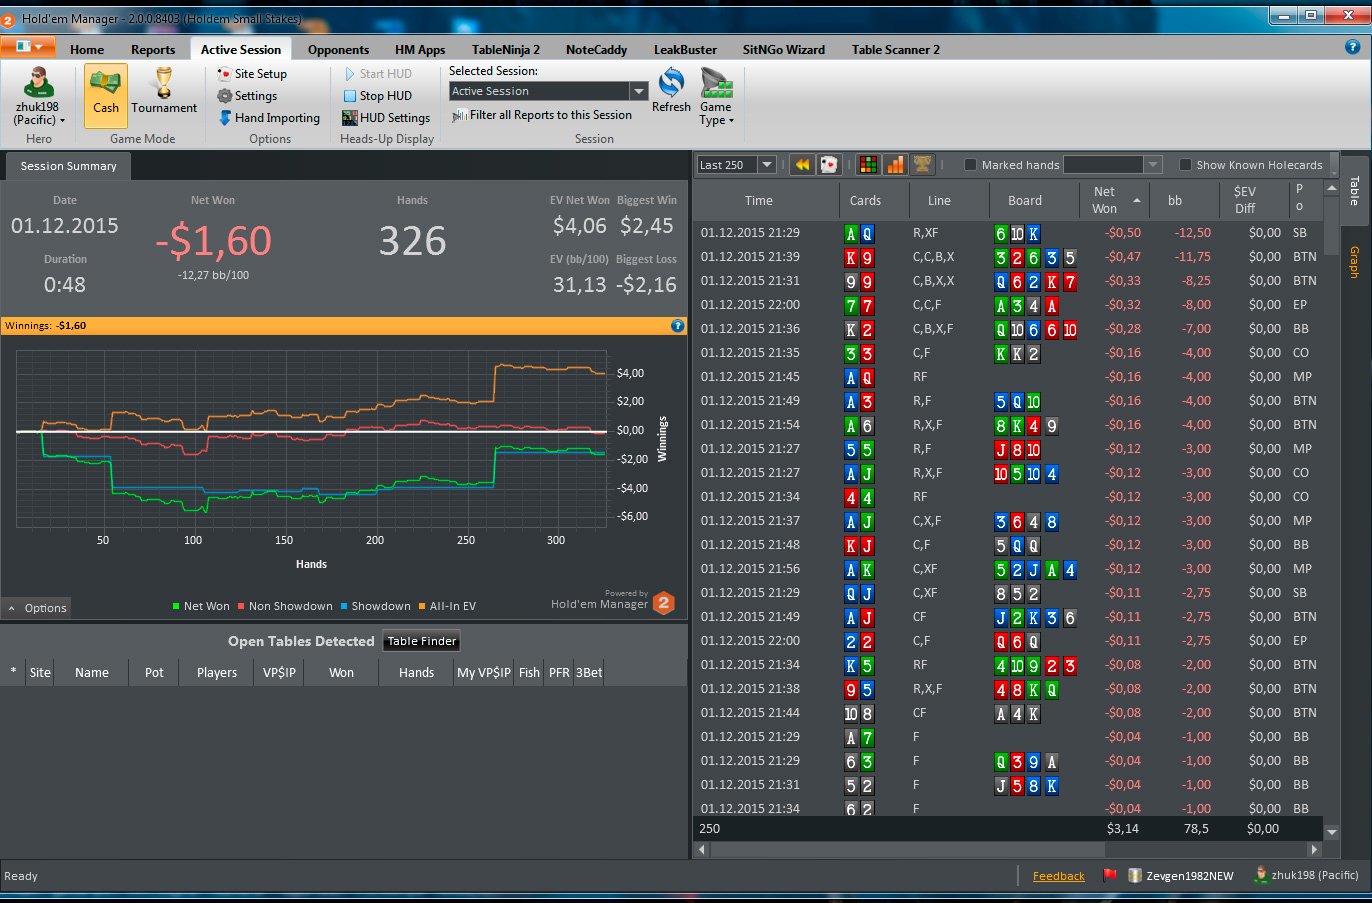Open the Reports ribbon tab
The height and width of the screenshot is (903, 1372).
pyautogui.click(x=153, y=49)
